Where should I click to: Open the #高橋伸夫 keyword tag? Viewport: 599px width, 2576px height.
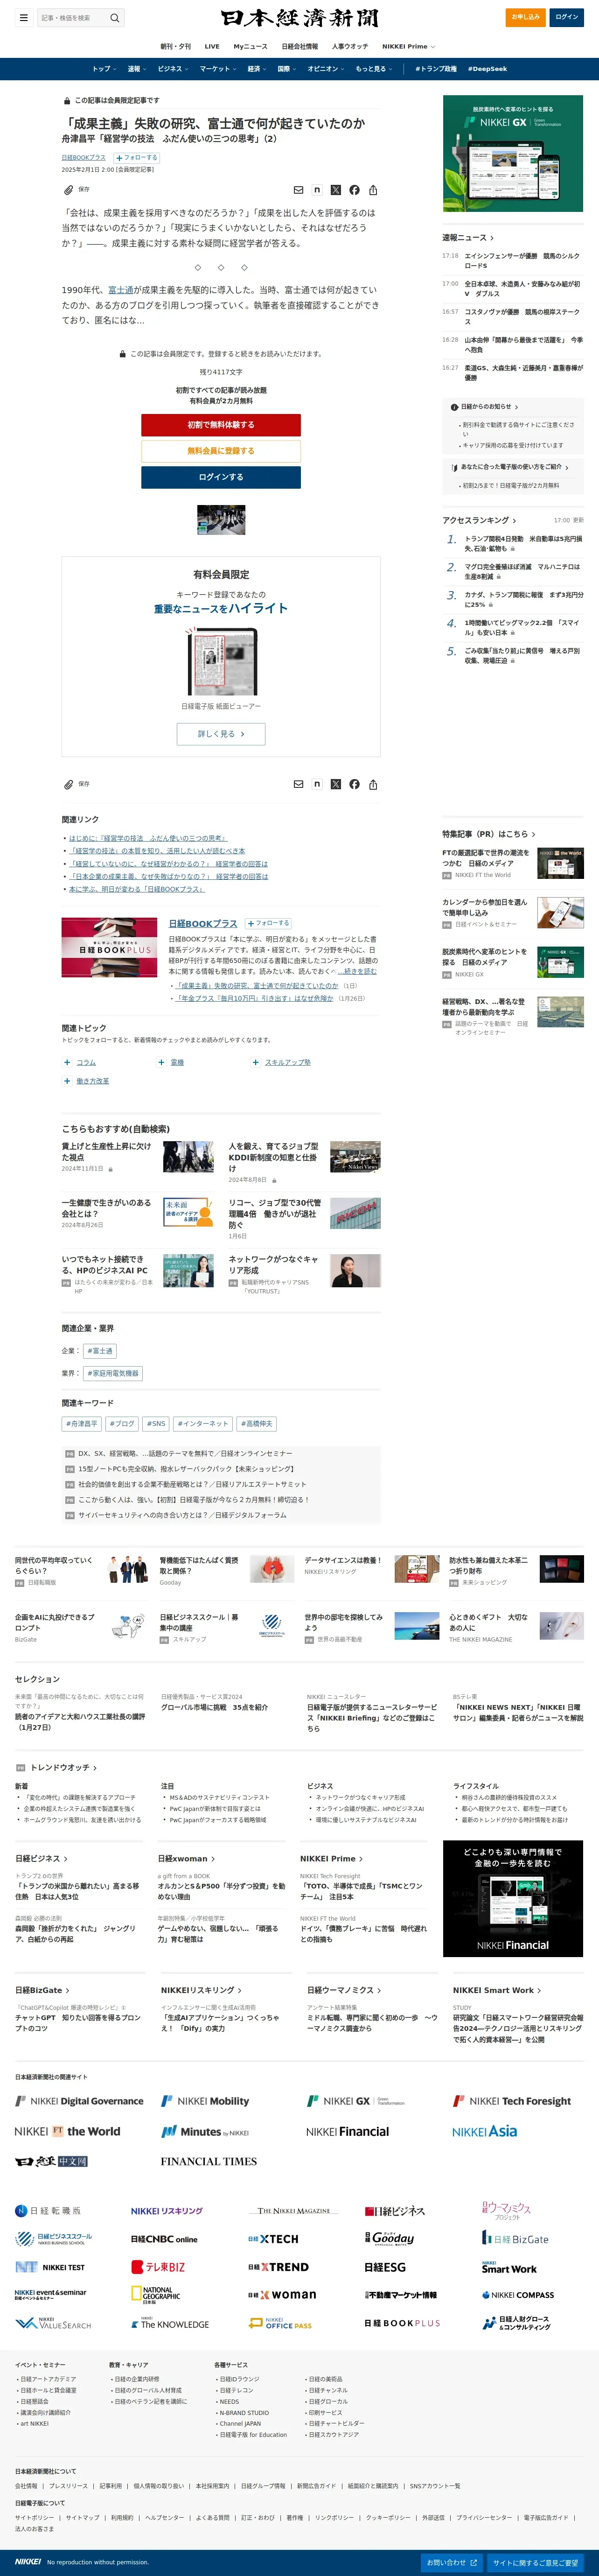(257, 1424)
